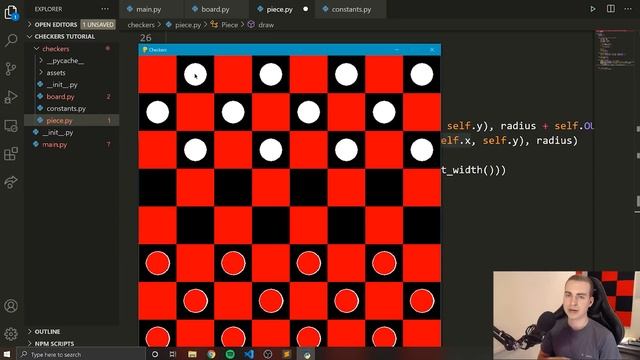Open Cortana circle icon on taskbar
This screenshot has width=640, height=360.
pos(155,354)
